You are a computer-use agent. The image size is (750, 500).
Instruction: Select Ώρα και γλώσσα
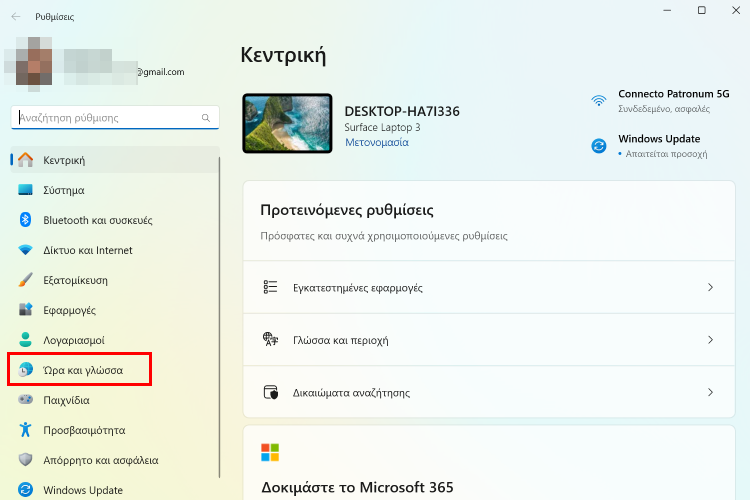point(115,369)
